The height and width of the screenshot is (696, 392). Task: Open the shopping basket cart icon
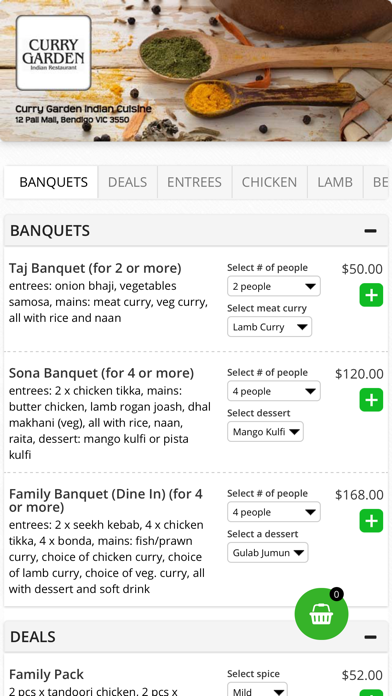pos(321,614)
